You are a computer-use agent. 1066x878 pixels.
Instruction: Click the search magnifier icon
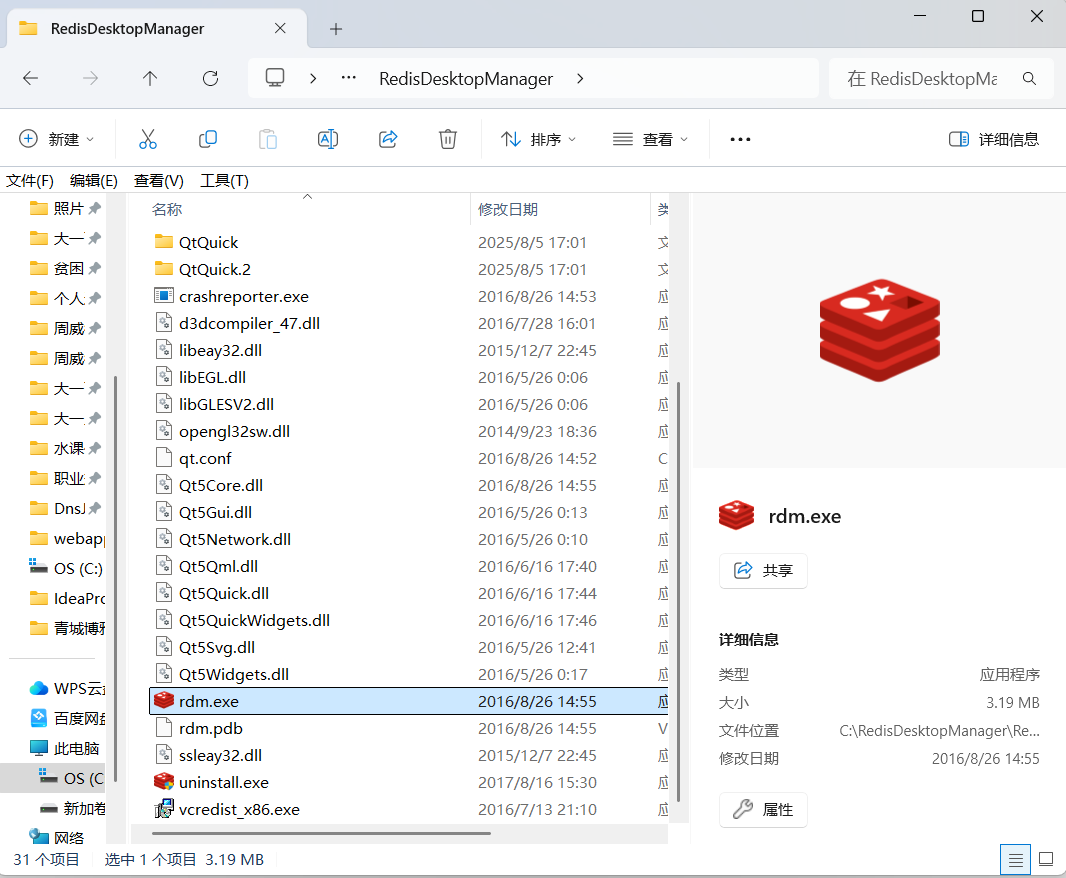pos(1029,79)
